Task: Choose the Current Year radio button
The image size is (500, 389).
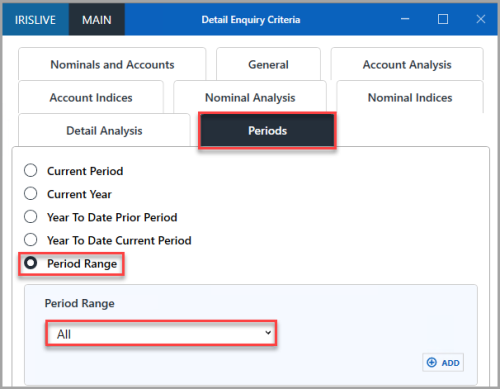Action: pyautogui.click(x=31, y=193)
